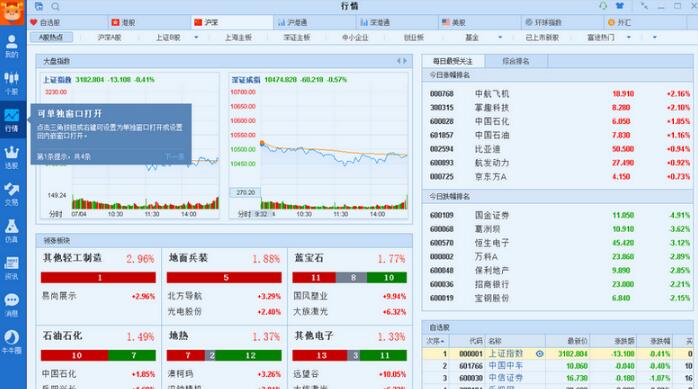Open the 我的 profile icon
The image size is (698, 389).
[12, 46]
